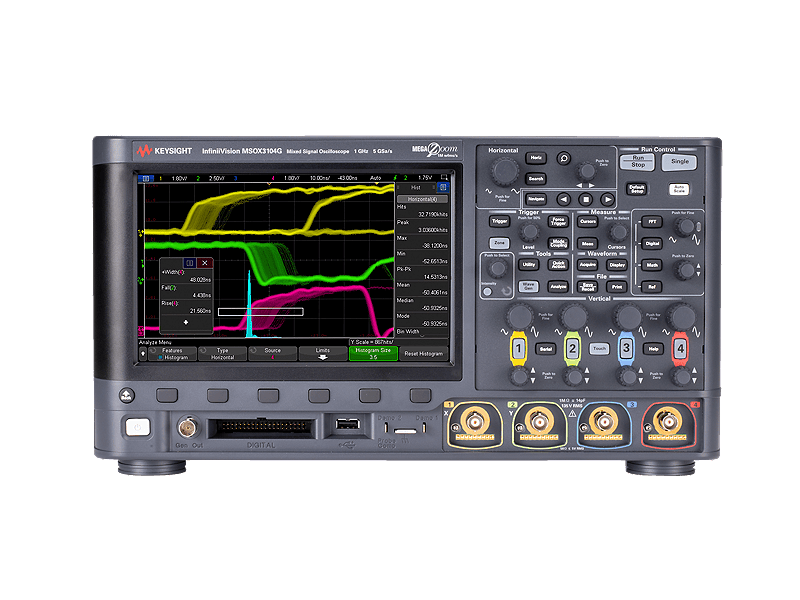Tap the Navigate key
The height and width of the screenshot is (600, 800).
click(x=536, y=199)
